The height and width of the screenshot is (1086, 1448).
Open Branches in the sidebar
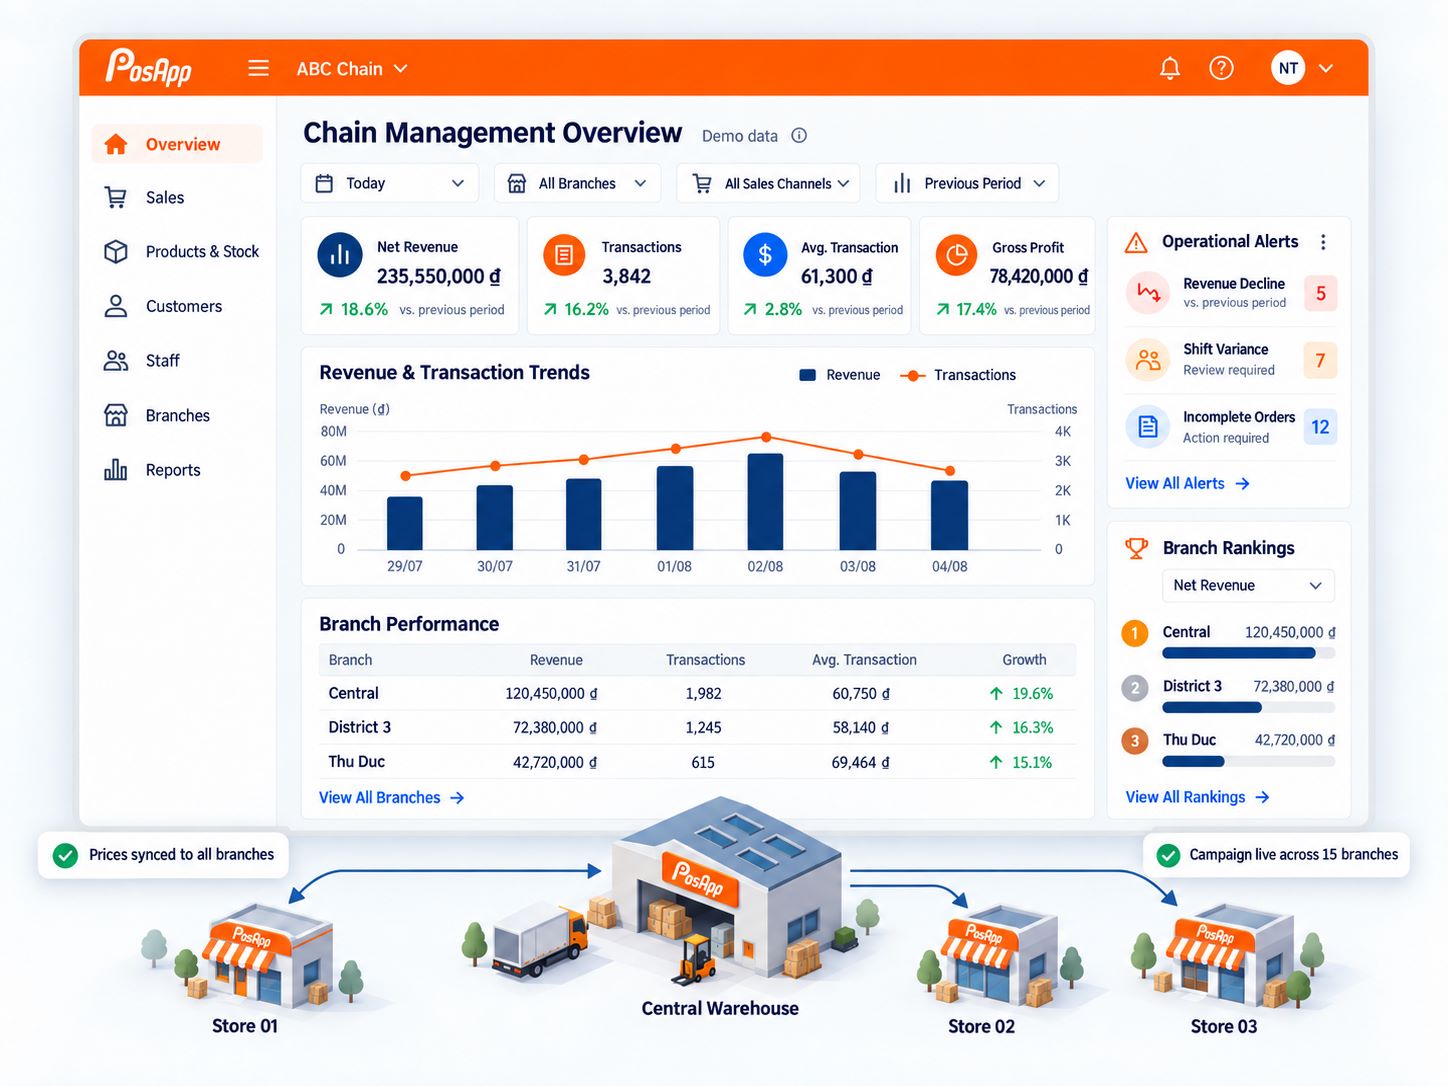(177, 415)
